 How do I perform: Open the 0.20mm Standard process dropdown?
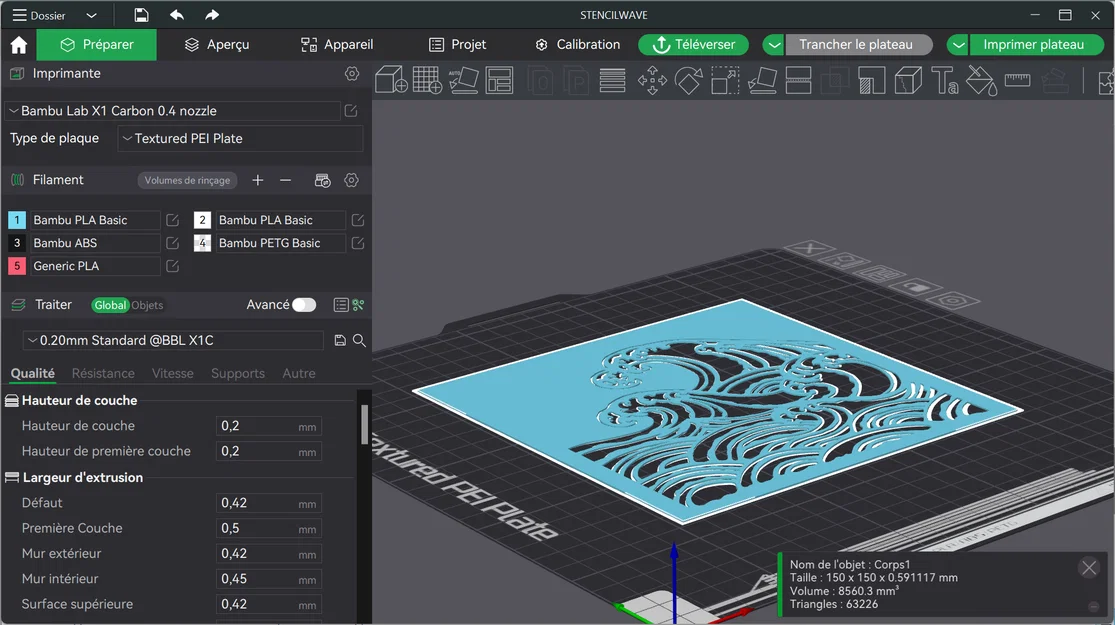pyautogui.click(x=174, y=341)
